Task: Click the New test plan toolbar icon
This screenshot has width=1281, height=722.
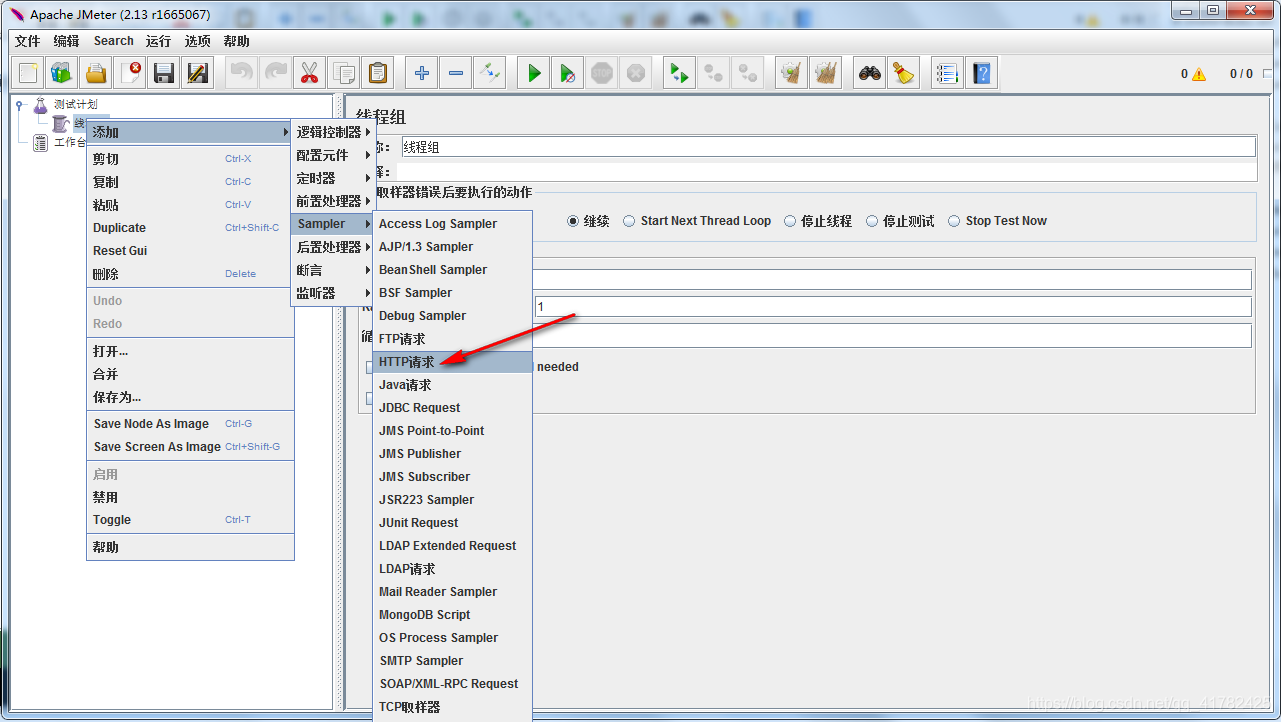Action: (28, 73)
